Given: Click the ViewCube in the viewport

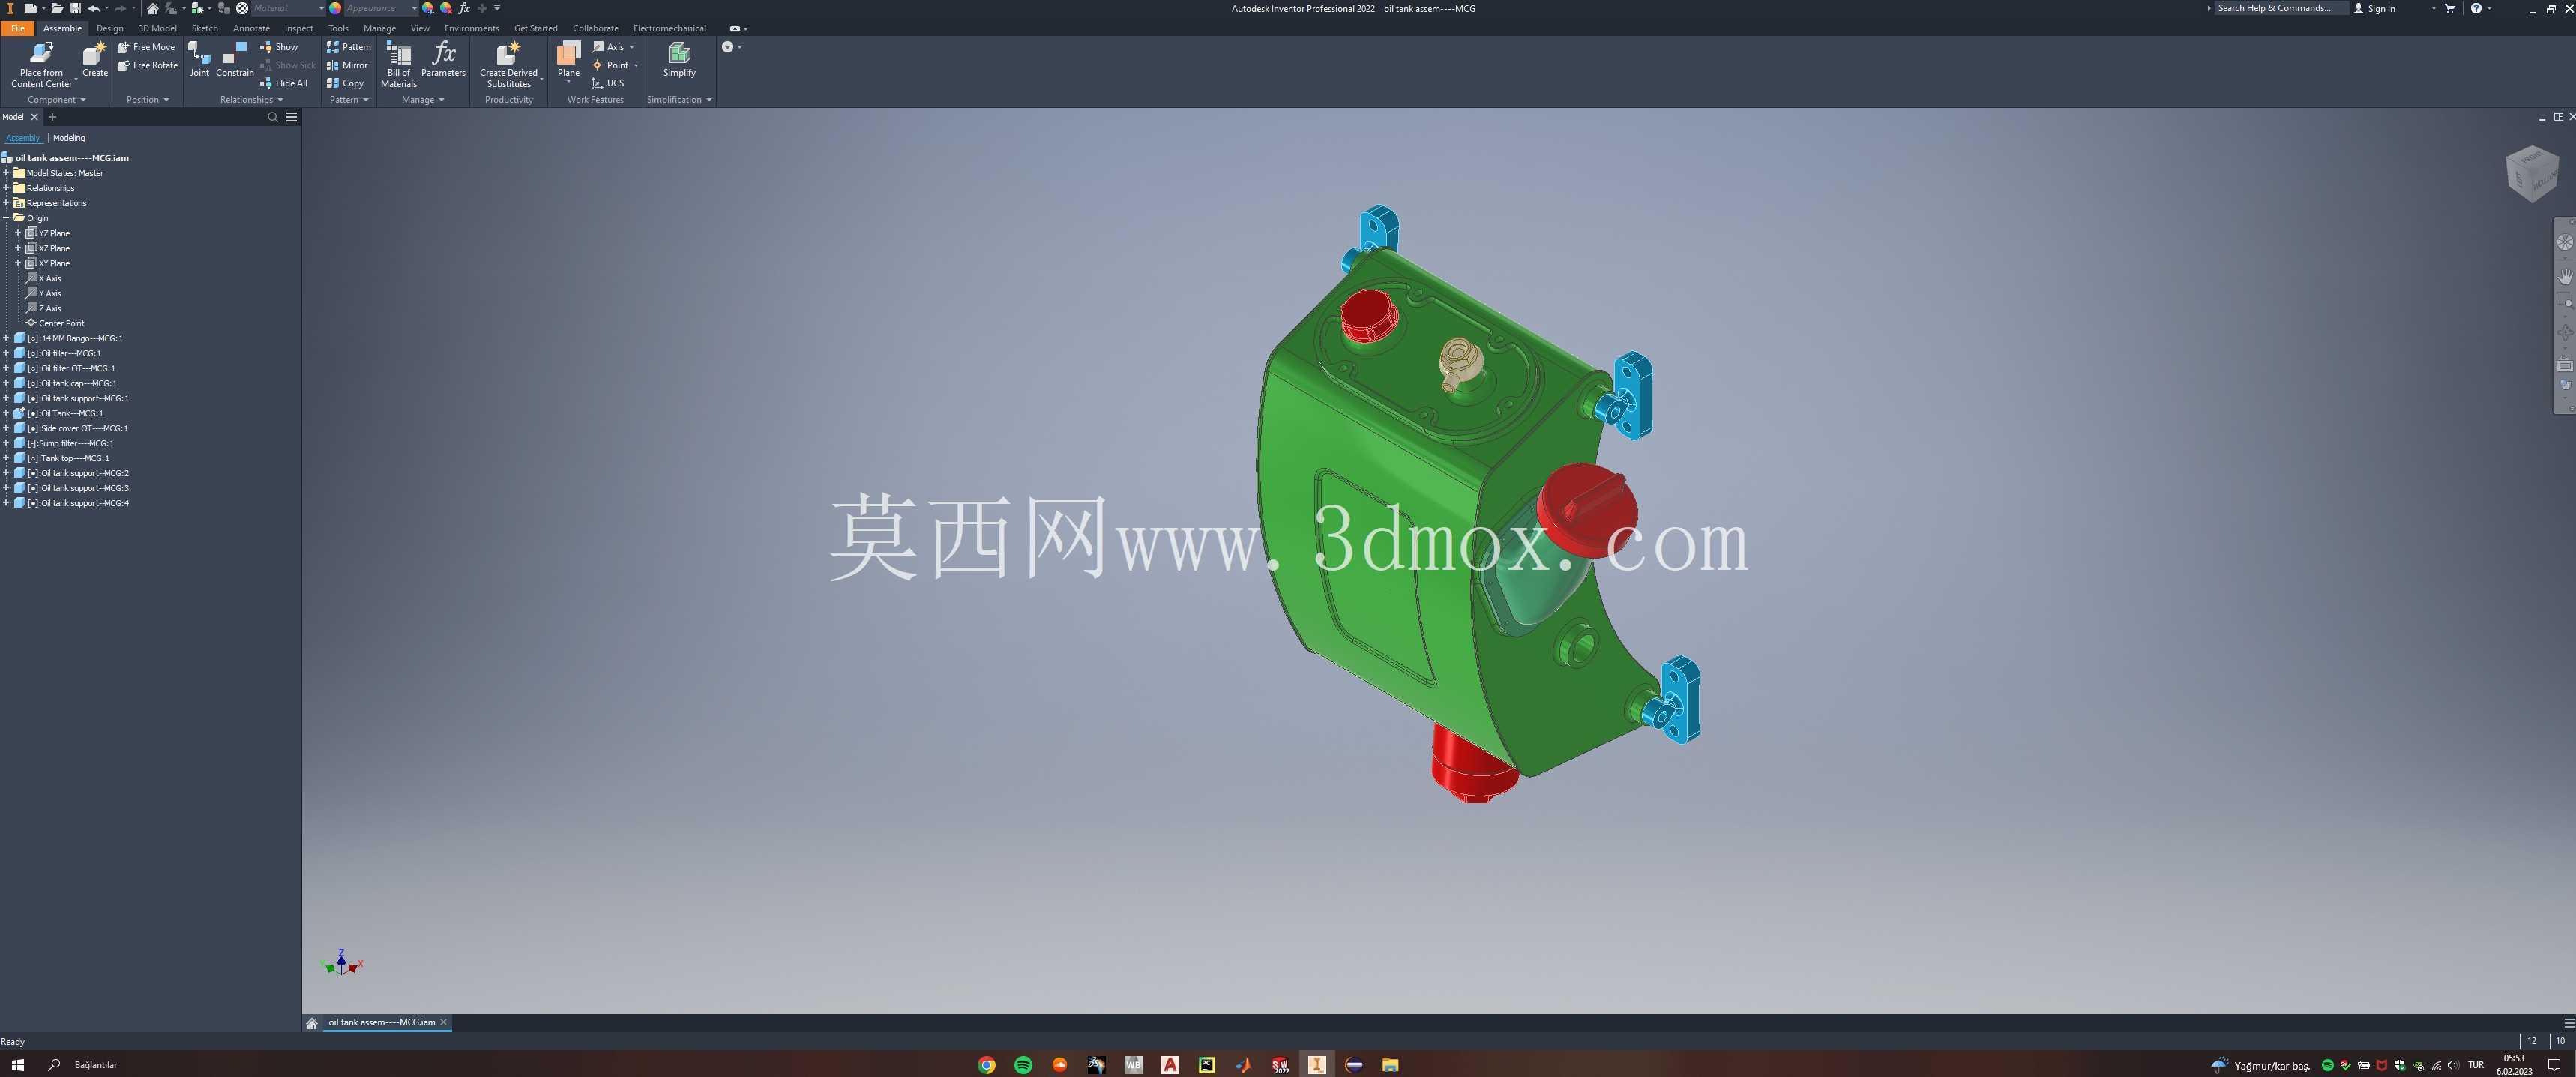Looking at the screenshot, I should click(x=2532, y=173).
